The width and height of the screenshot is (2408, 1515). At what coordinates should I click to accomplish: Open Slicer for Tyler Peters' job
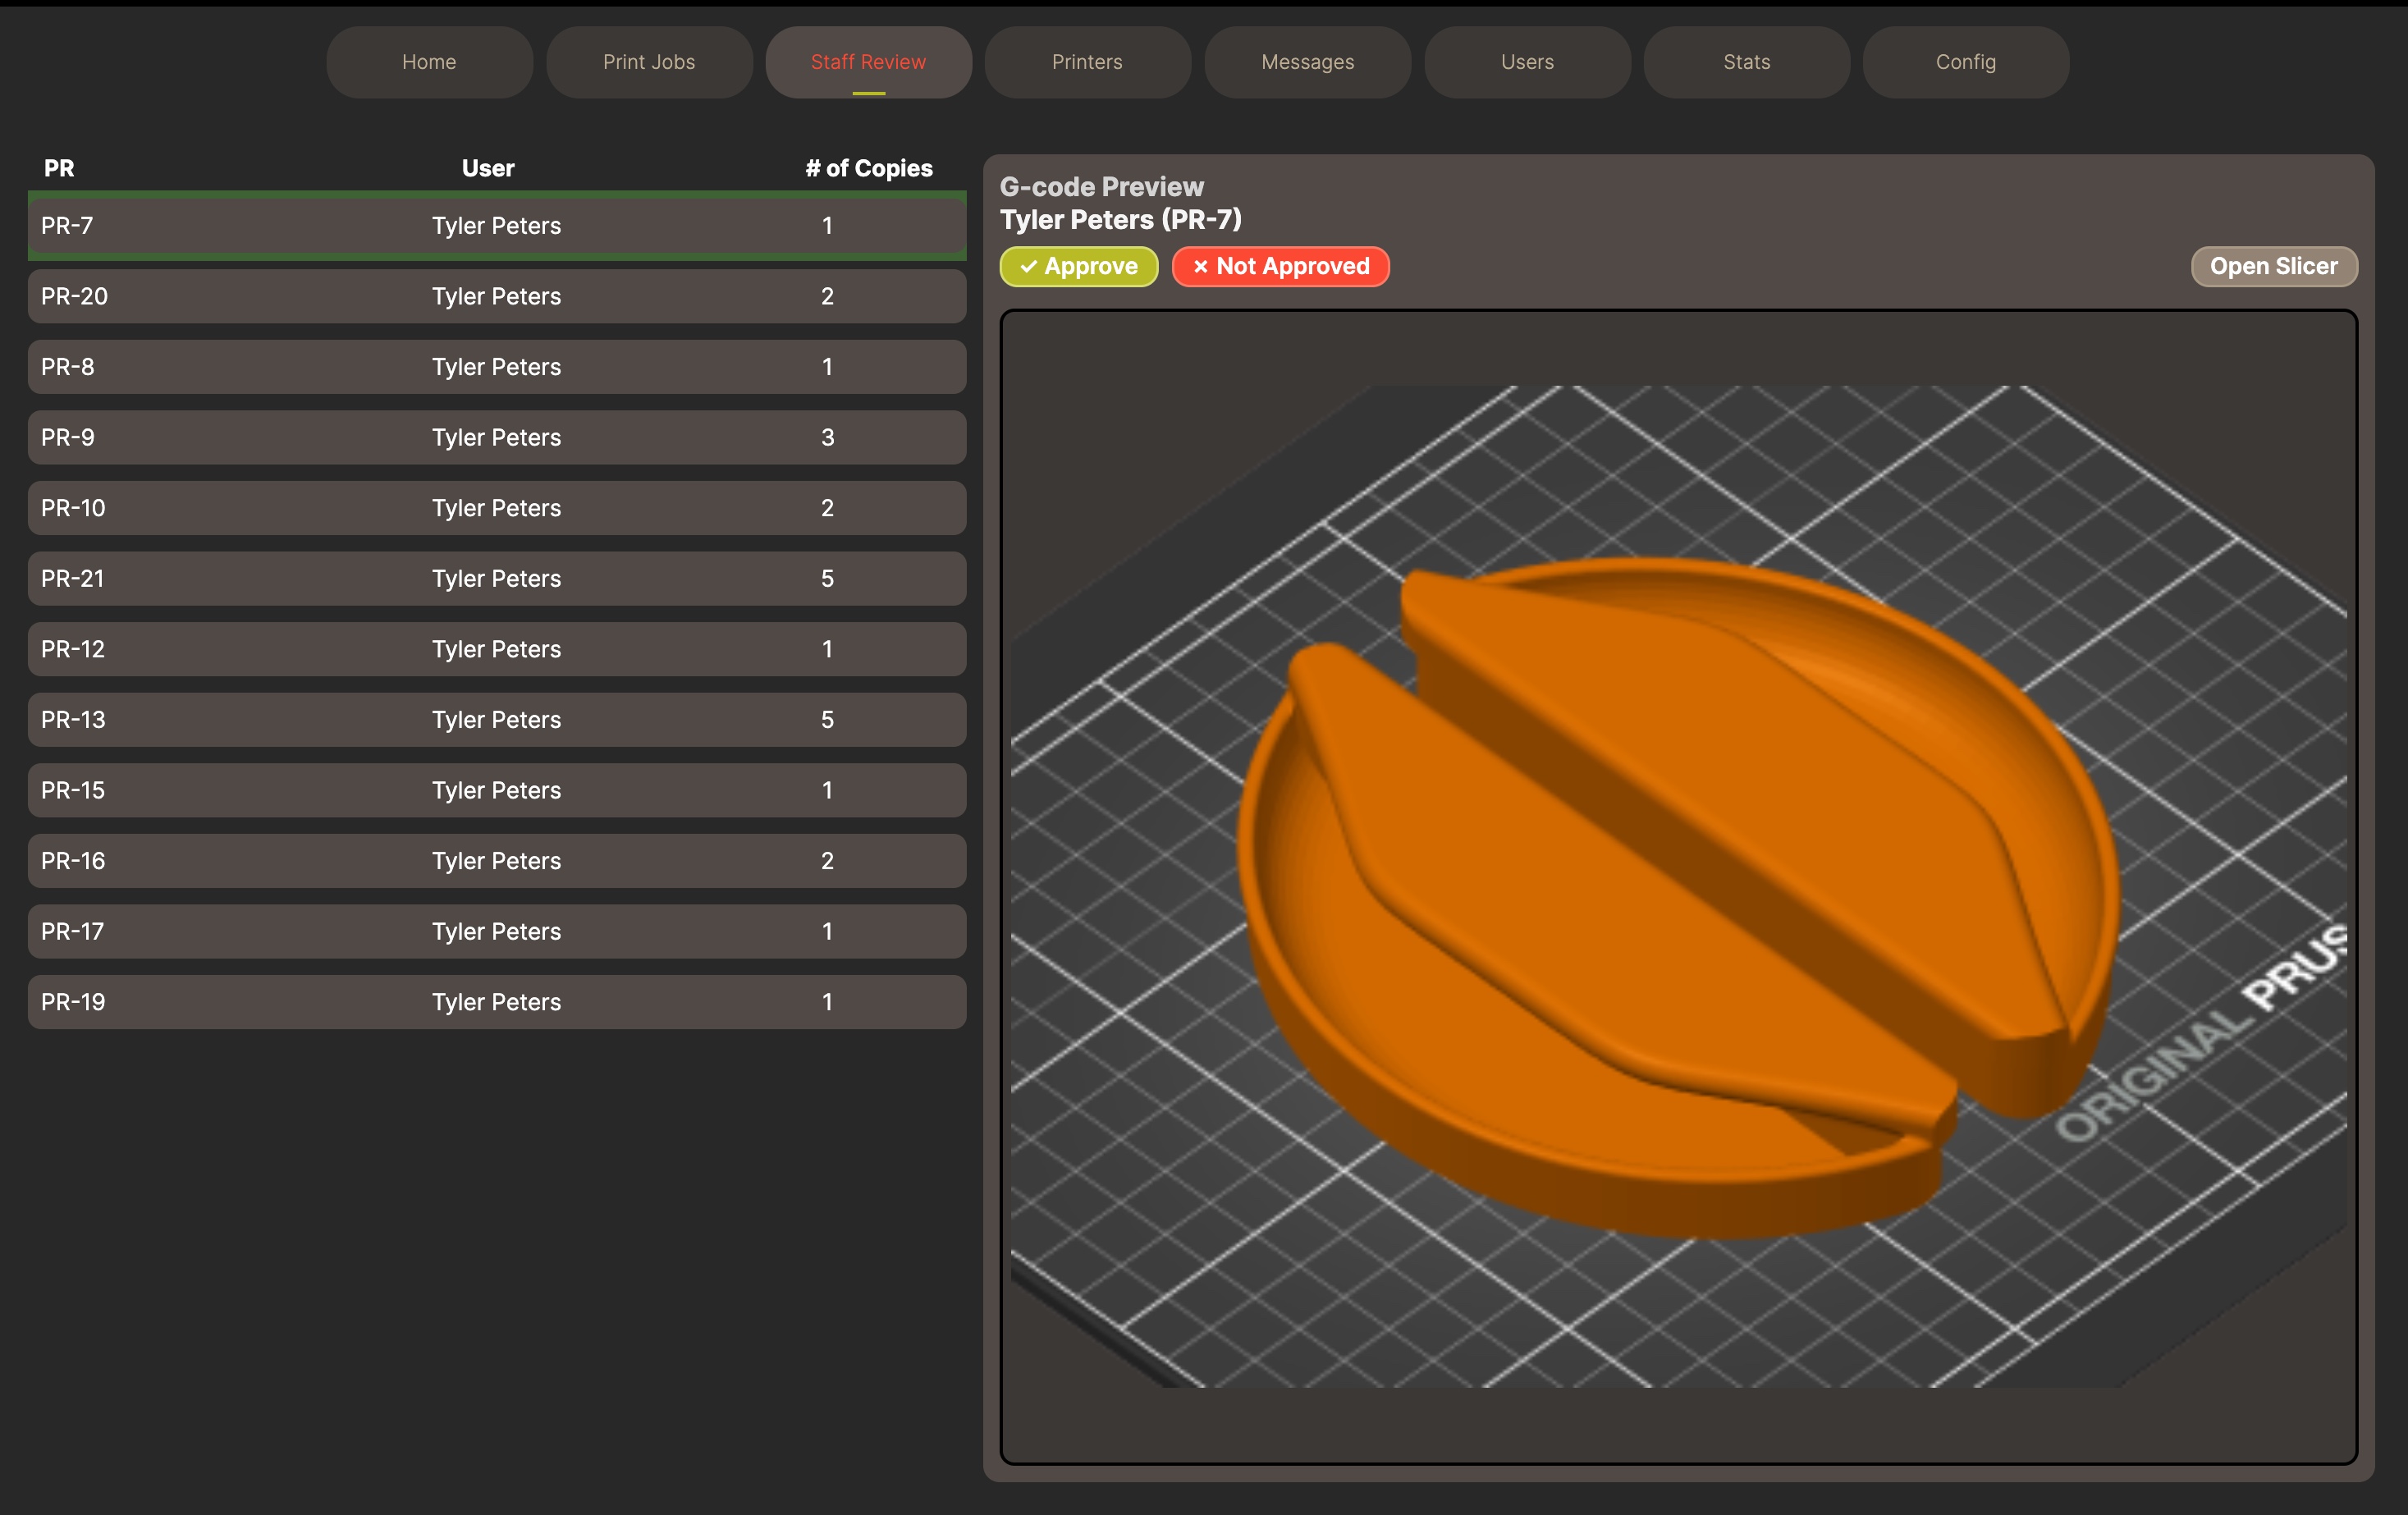point(2273,266)
